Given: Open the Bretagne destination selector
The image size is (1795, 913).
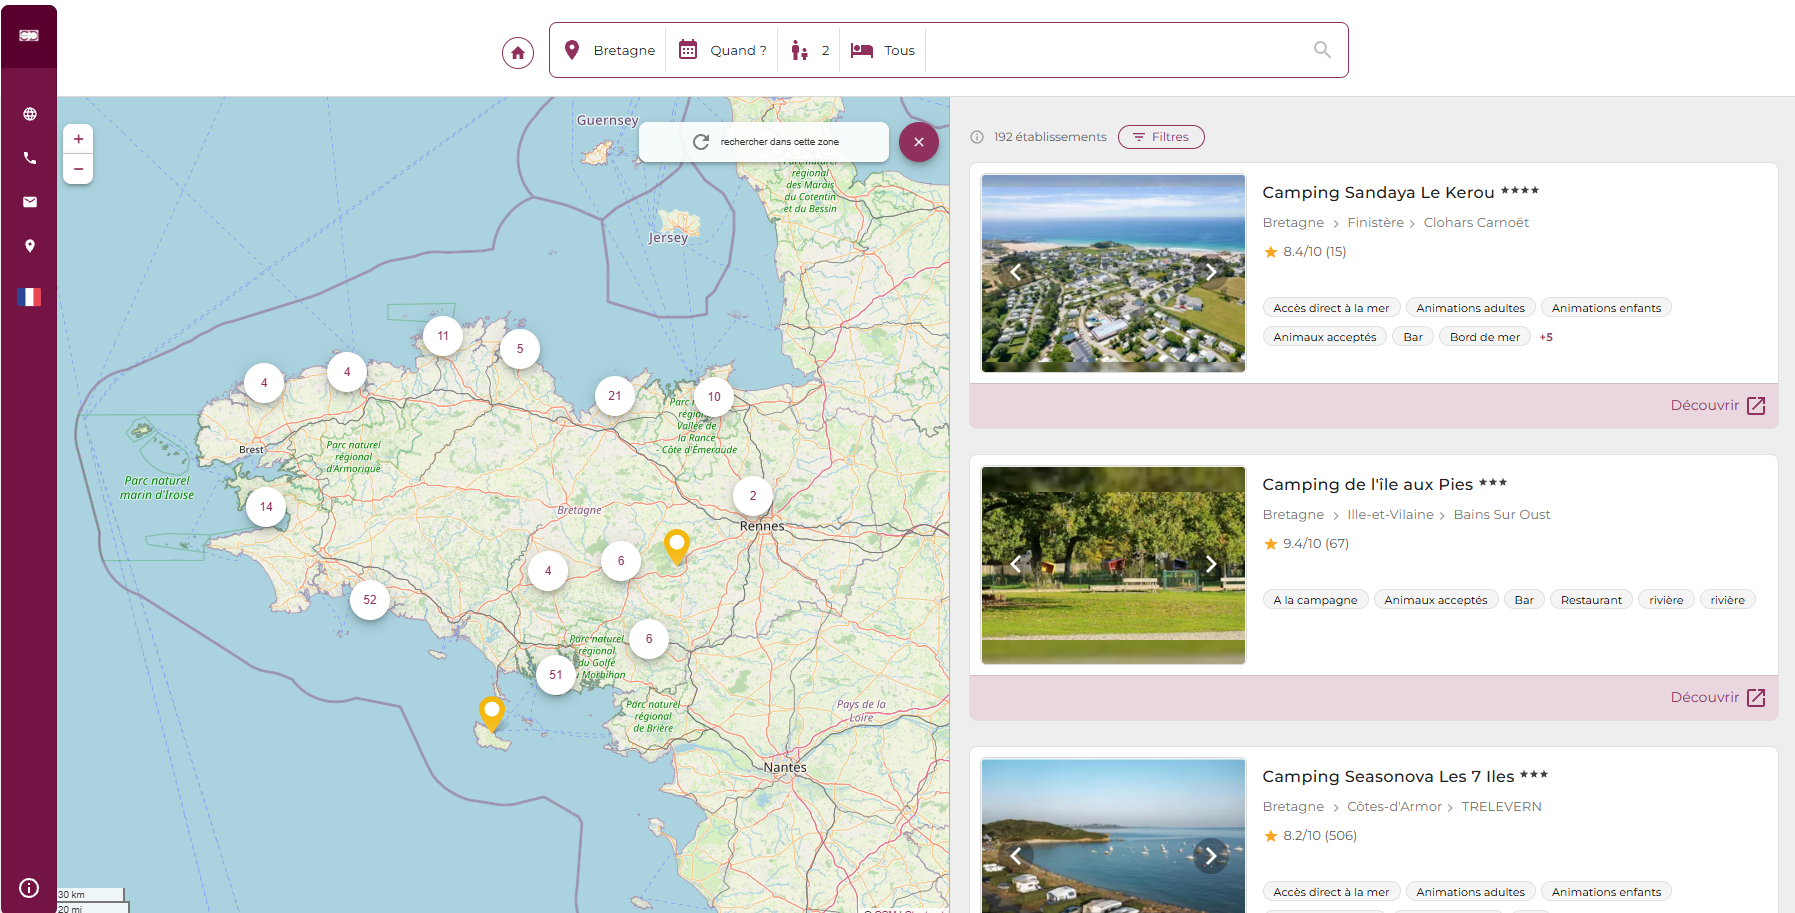Looking at the screenshot, I should click(610, 50).
